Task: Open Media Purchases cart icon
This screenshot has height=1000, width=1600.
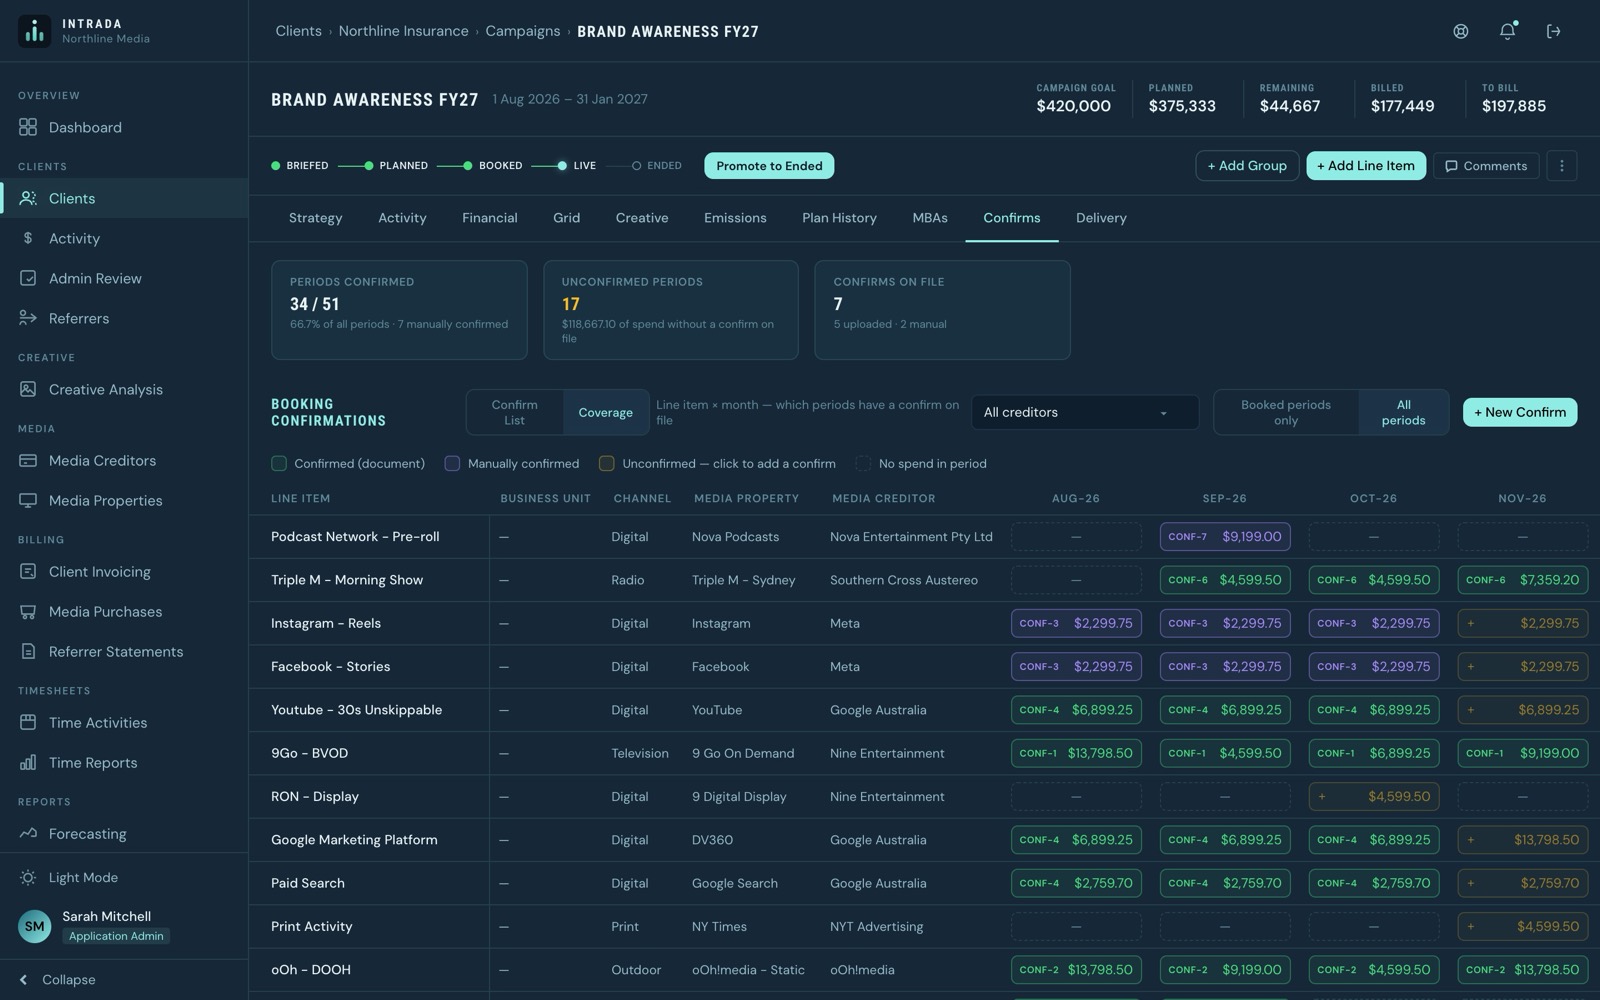Action: coord(28,611)
